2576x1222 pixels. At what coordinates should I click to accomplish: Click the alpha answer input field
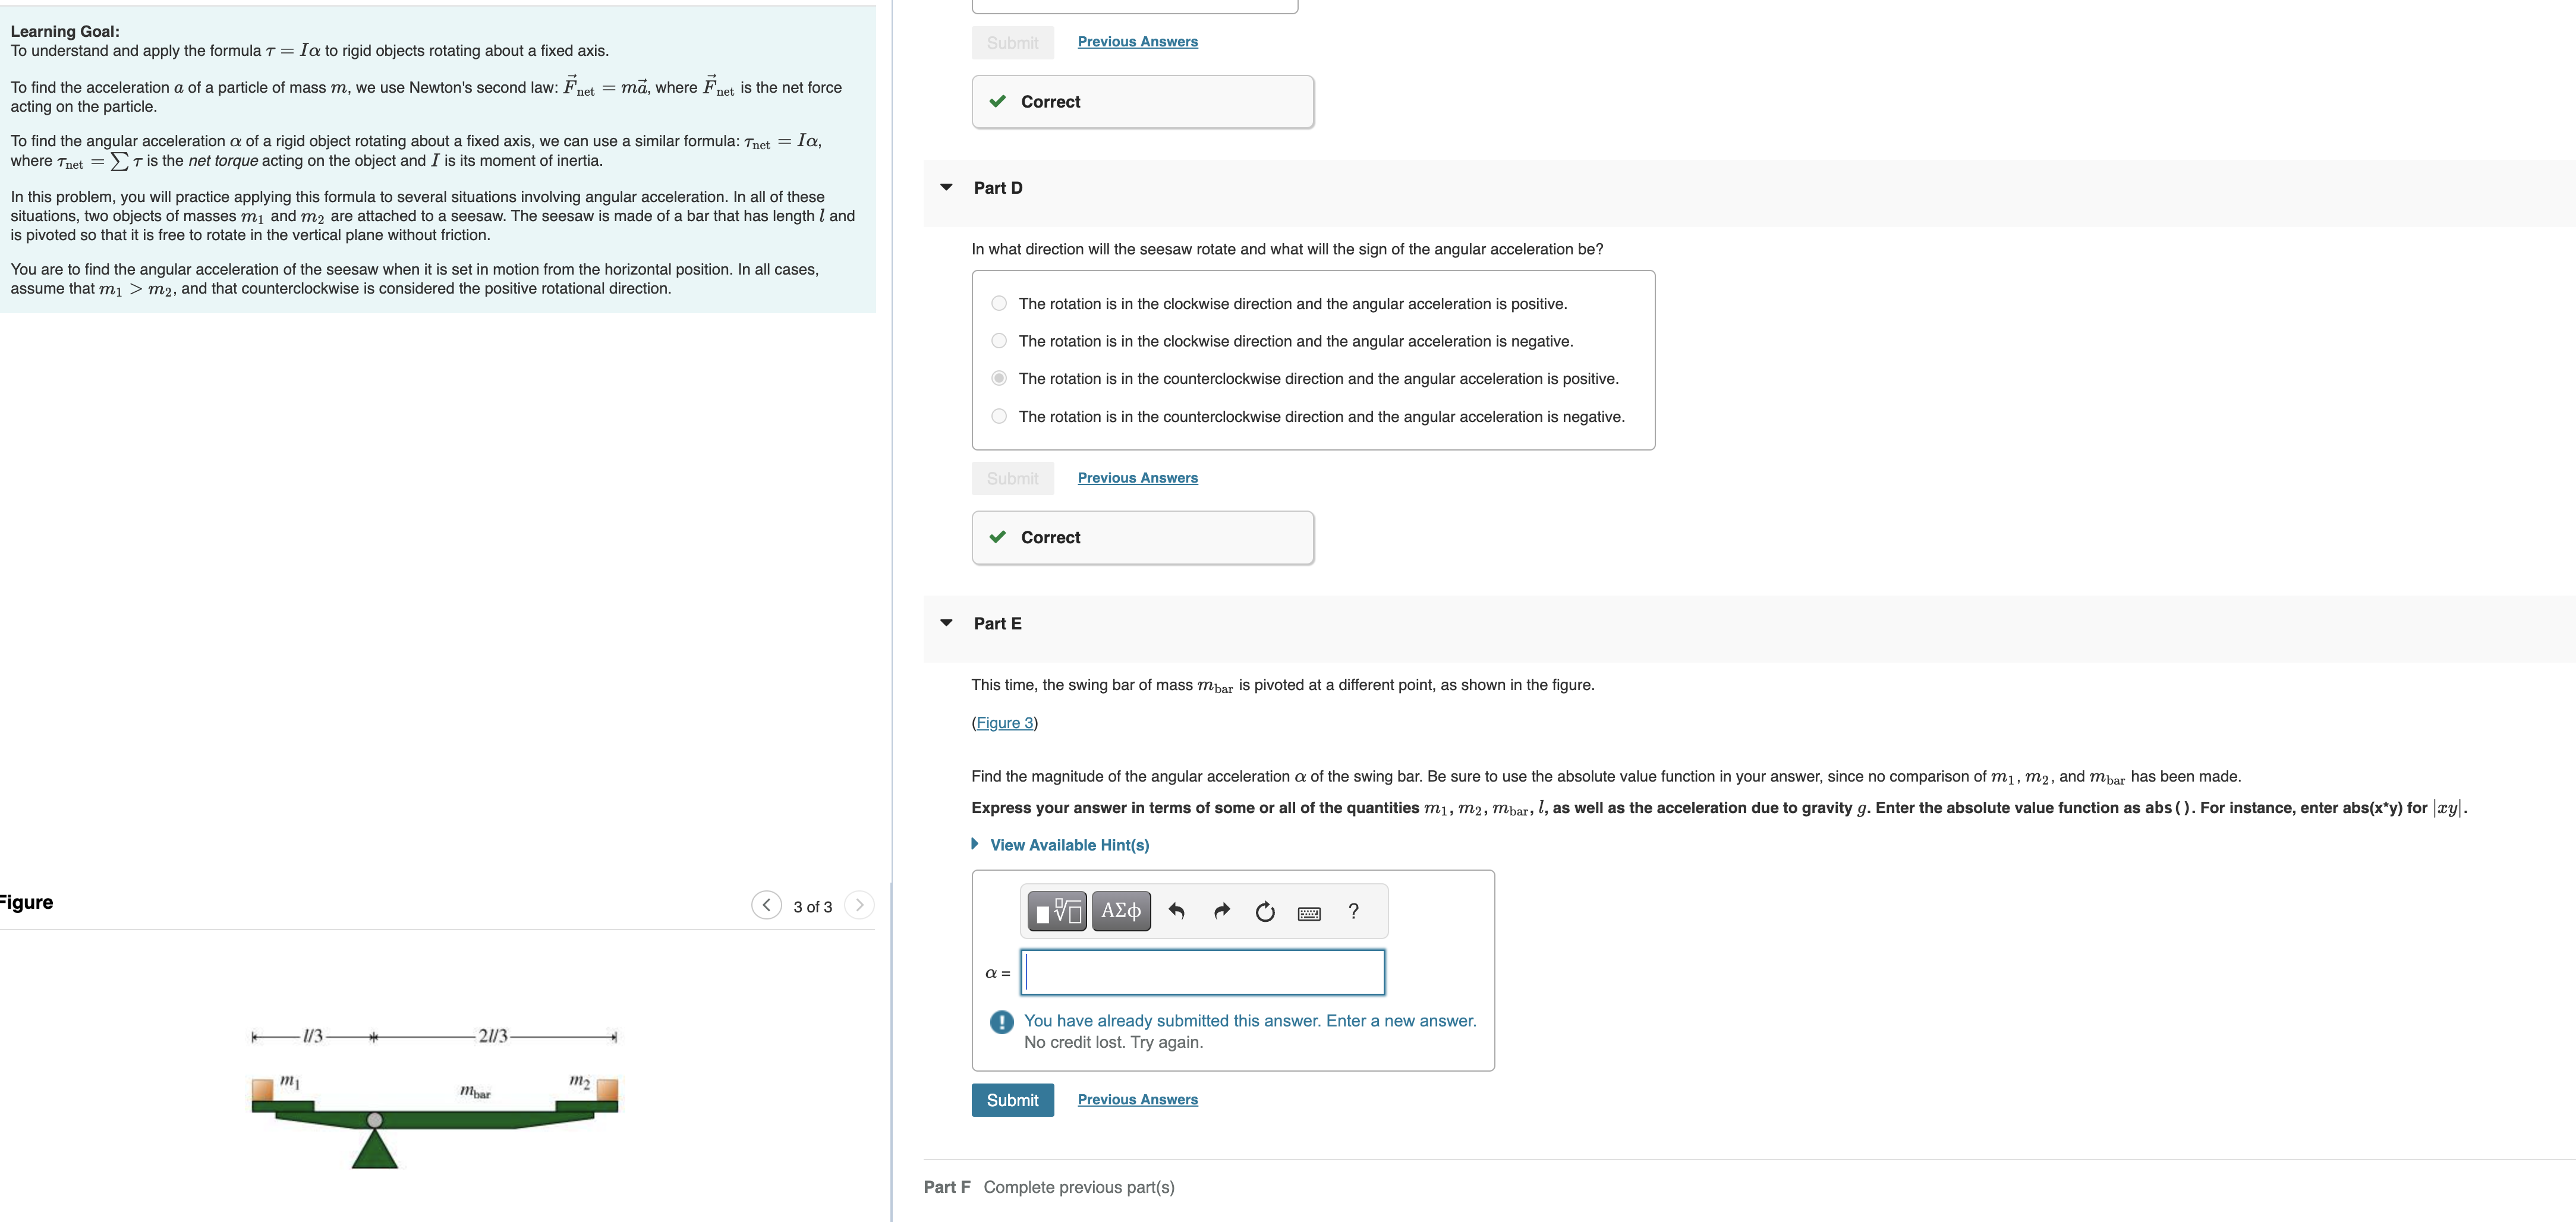tap(1202, 972)
